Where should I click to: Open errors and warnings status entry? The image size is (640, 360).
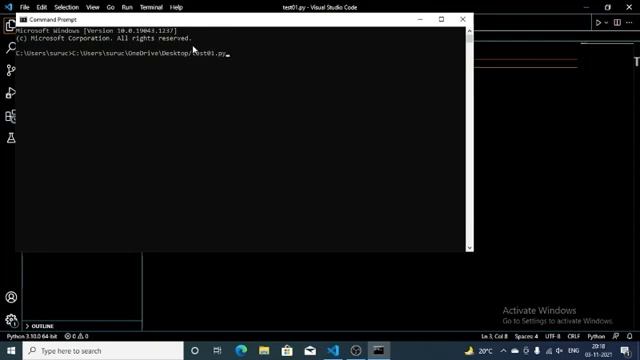[x=76, y=336]
